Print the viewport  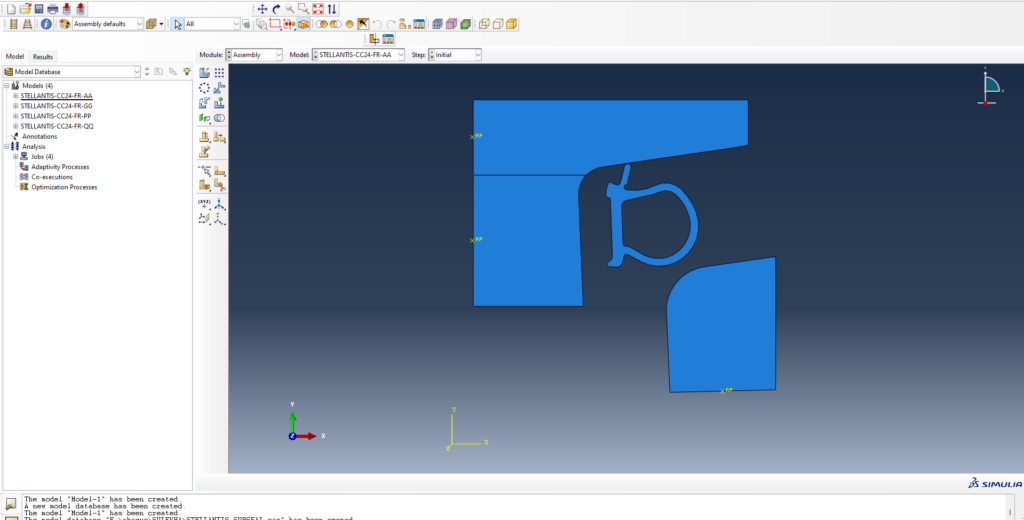point(52,8)
